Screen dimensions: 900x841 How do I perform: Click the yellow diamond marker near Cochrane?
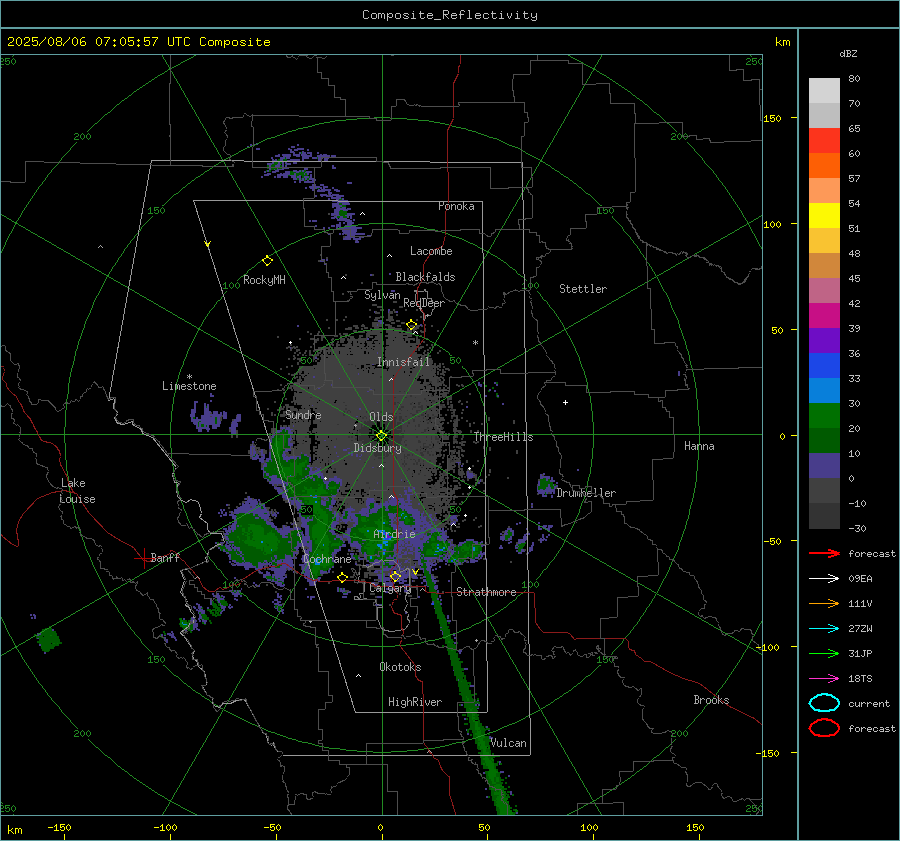click(x=343, y=577)
